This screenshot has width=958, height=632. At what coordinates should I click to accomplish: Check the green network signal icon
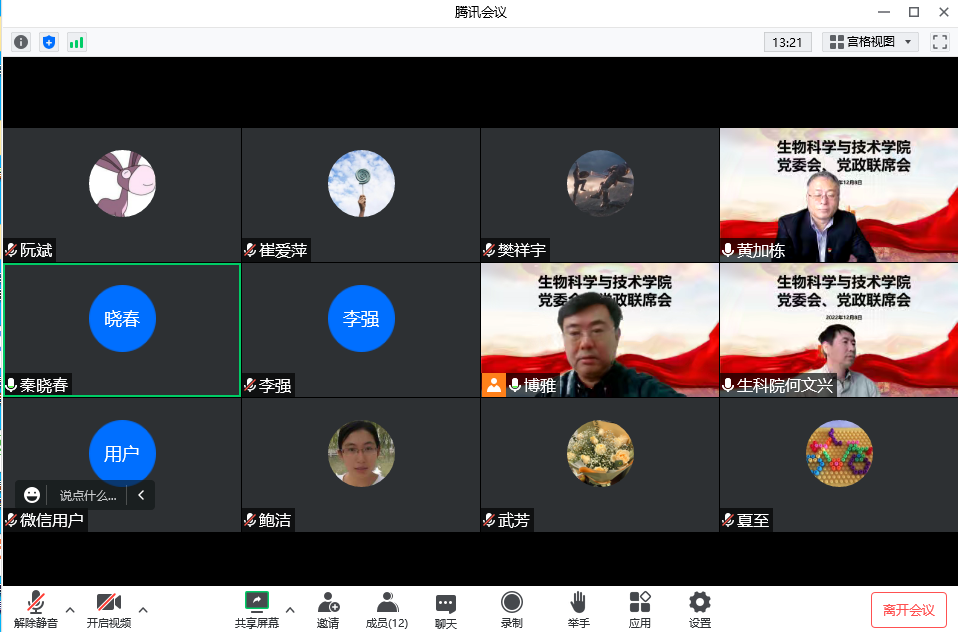[77, 42]
